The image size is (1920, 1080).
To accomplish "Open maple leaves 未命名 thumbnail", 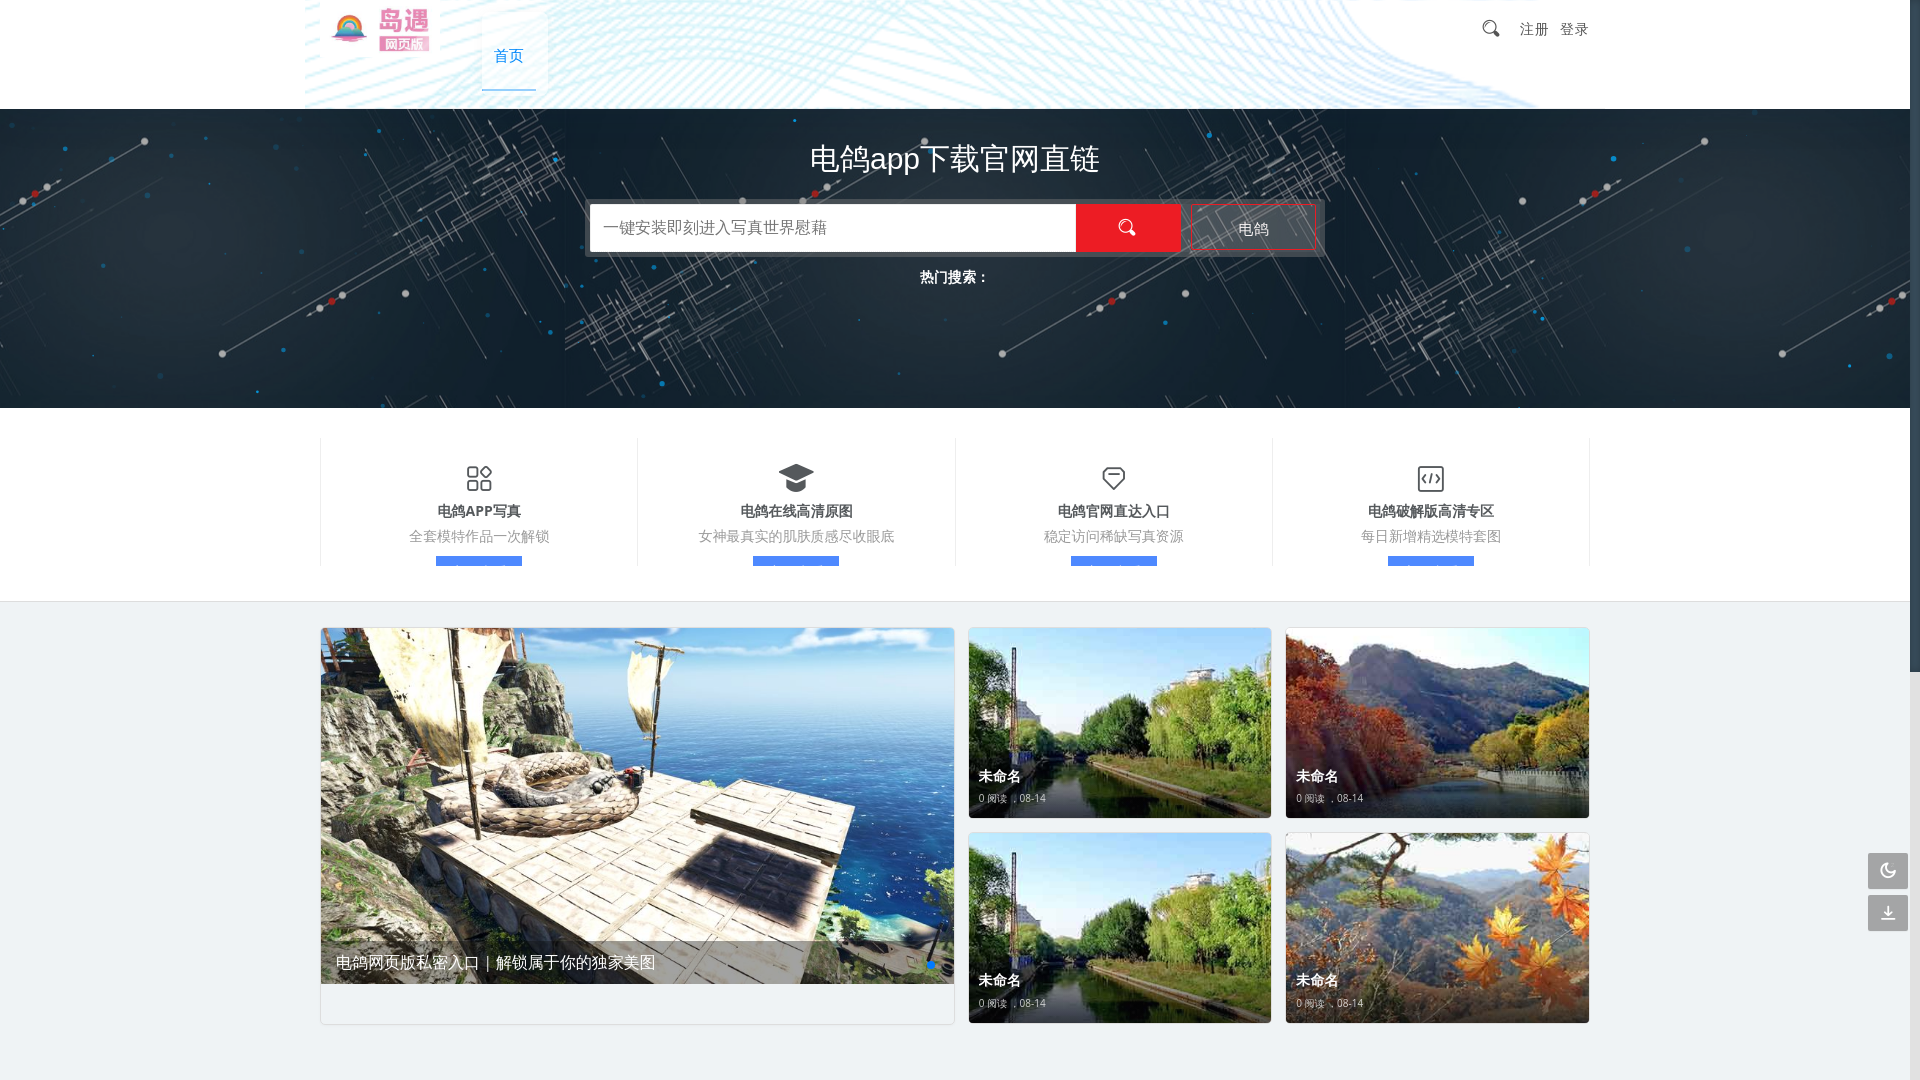I will coord(1436,928).
